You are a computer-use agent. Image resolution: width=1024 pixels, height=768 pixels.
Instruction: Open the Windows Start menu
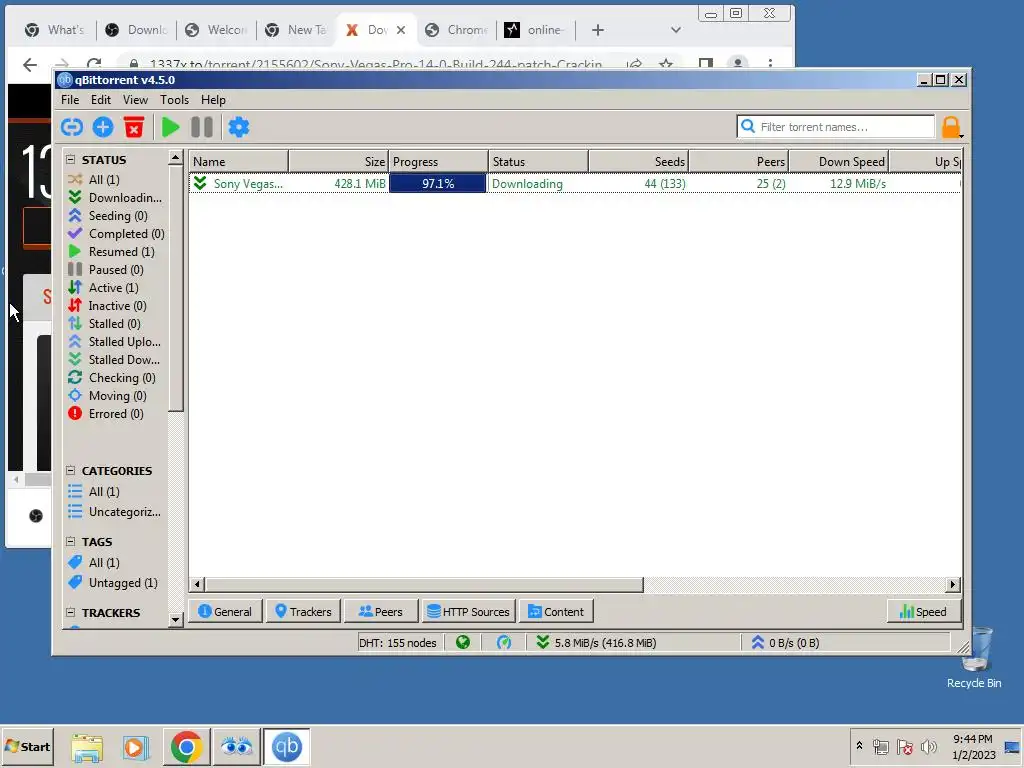click(28, 746)
